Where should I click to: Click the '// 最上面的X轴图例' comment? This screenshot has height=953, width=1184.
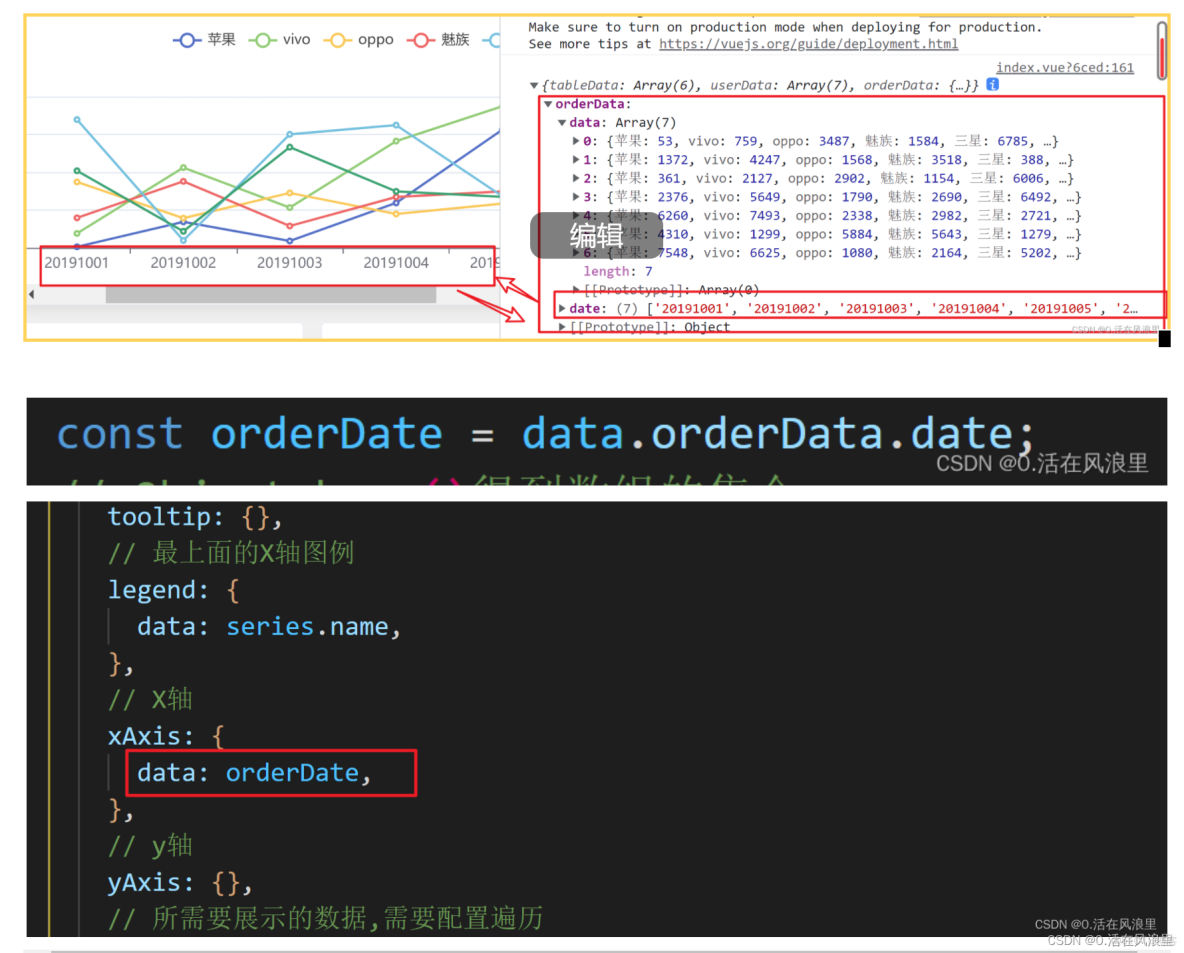pos(230,553)
